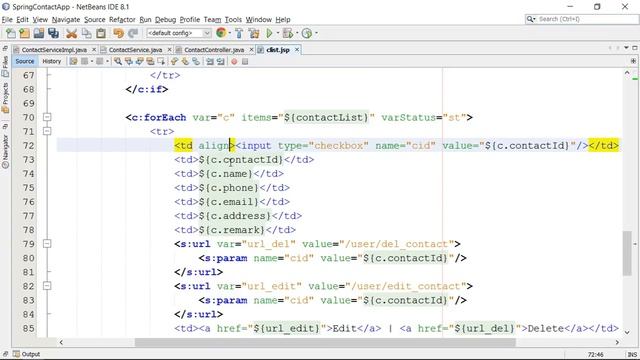Collapse the s:url fold at line 79
This screenshot has width=640, height=360.
point(47,244)
